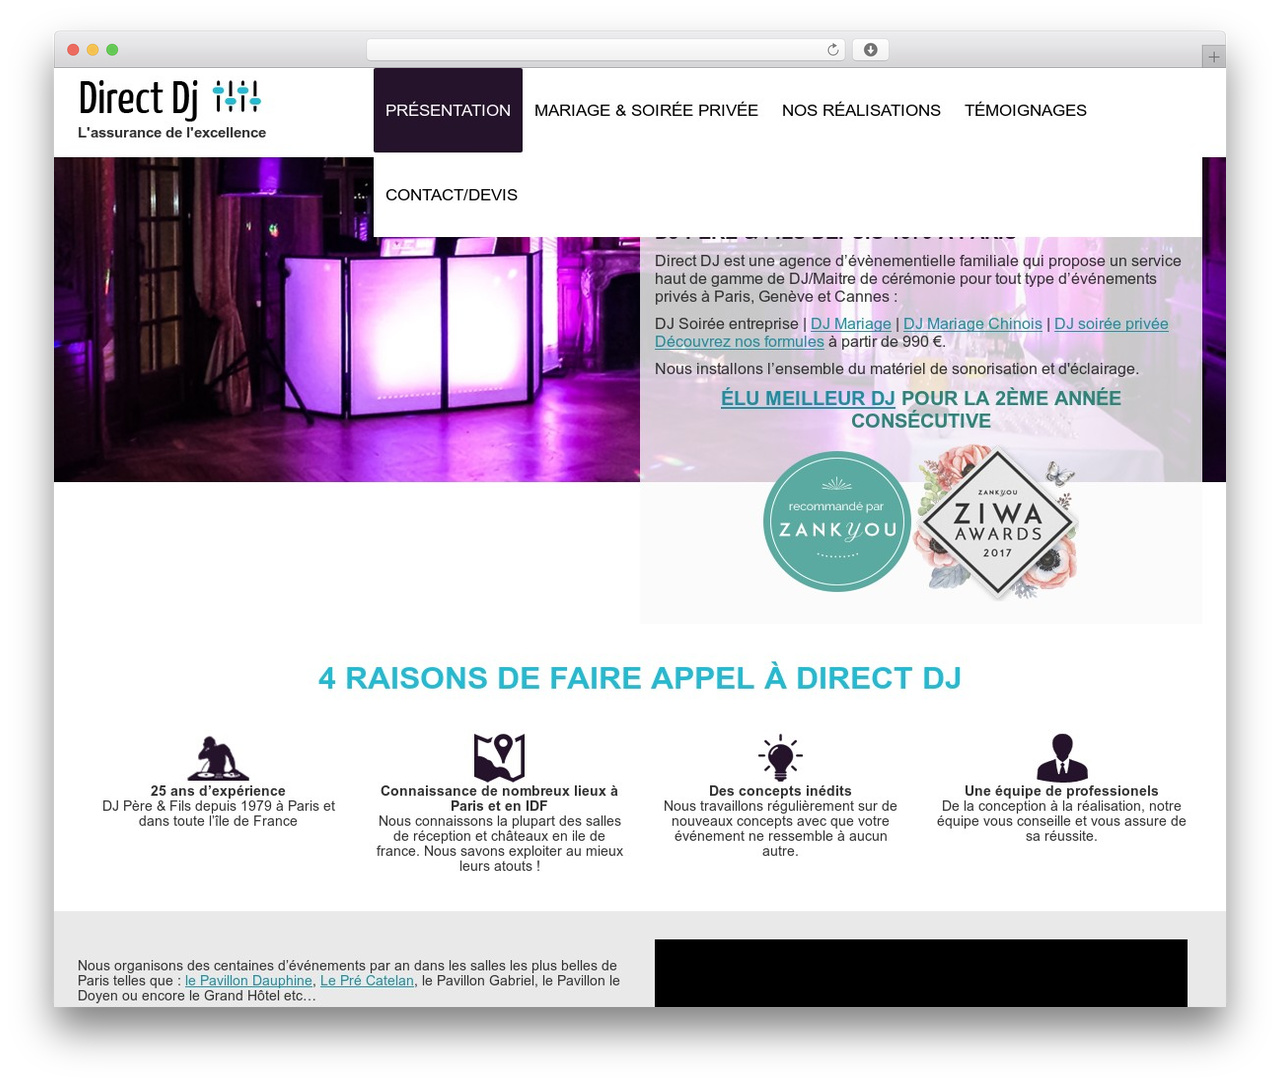Screen dimensions: 1280x1084
Task: Open le Pavillon Dauphine link
Action: tap(248, 981)
